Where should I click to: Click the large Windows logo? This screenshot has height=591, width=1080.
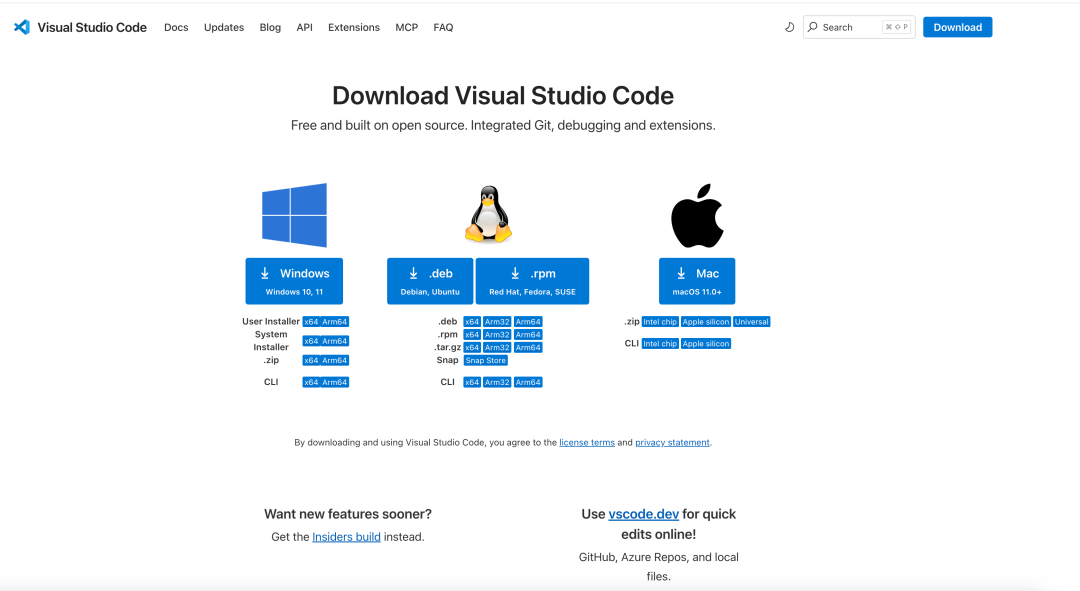(x=294, y=215)
